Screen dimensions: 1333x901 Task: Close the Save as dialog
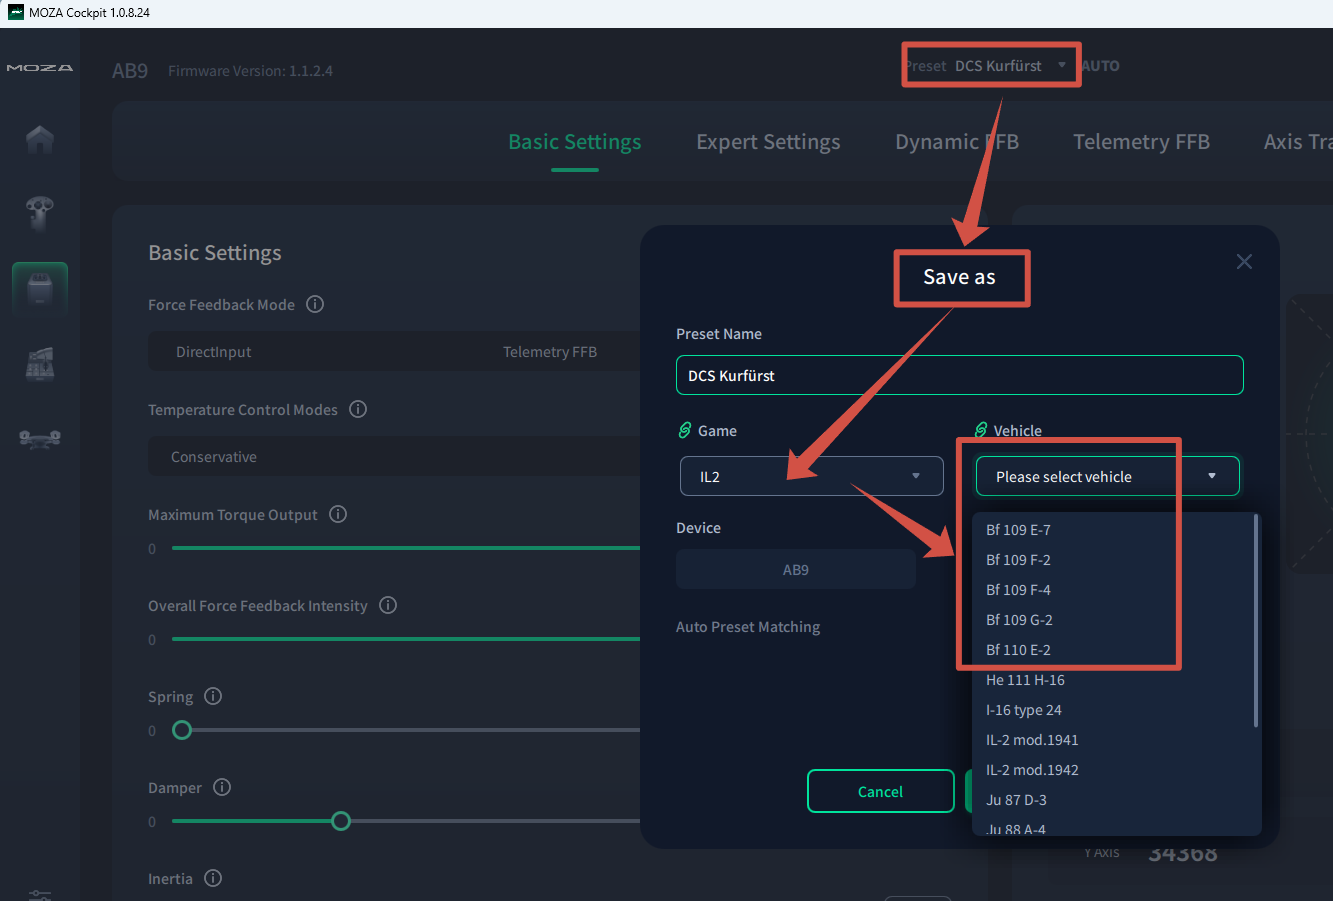click(1244, 262)
